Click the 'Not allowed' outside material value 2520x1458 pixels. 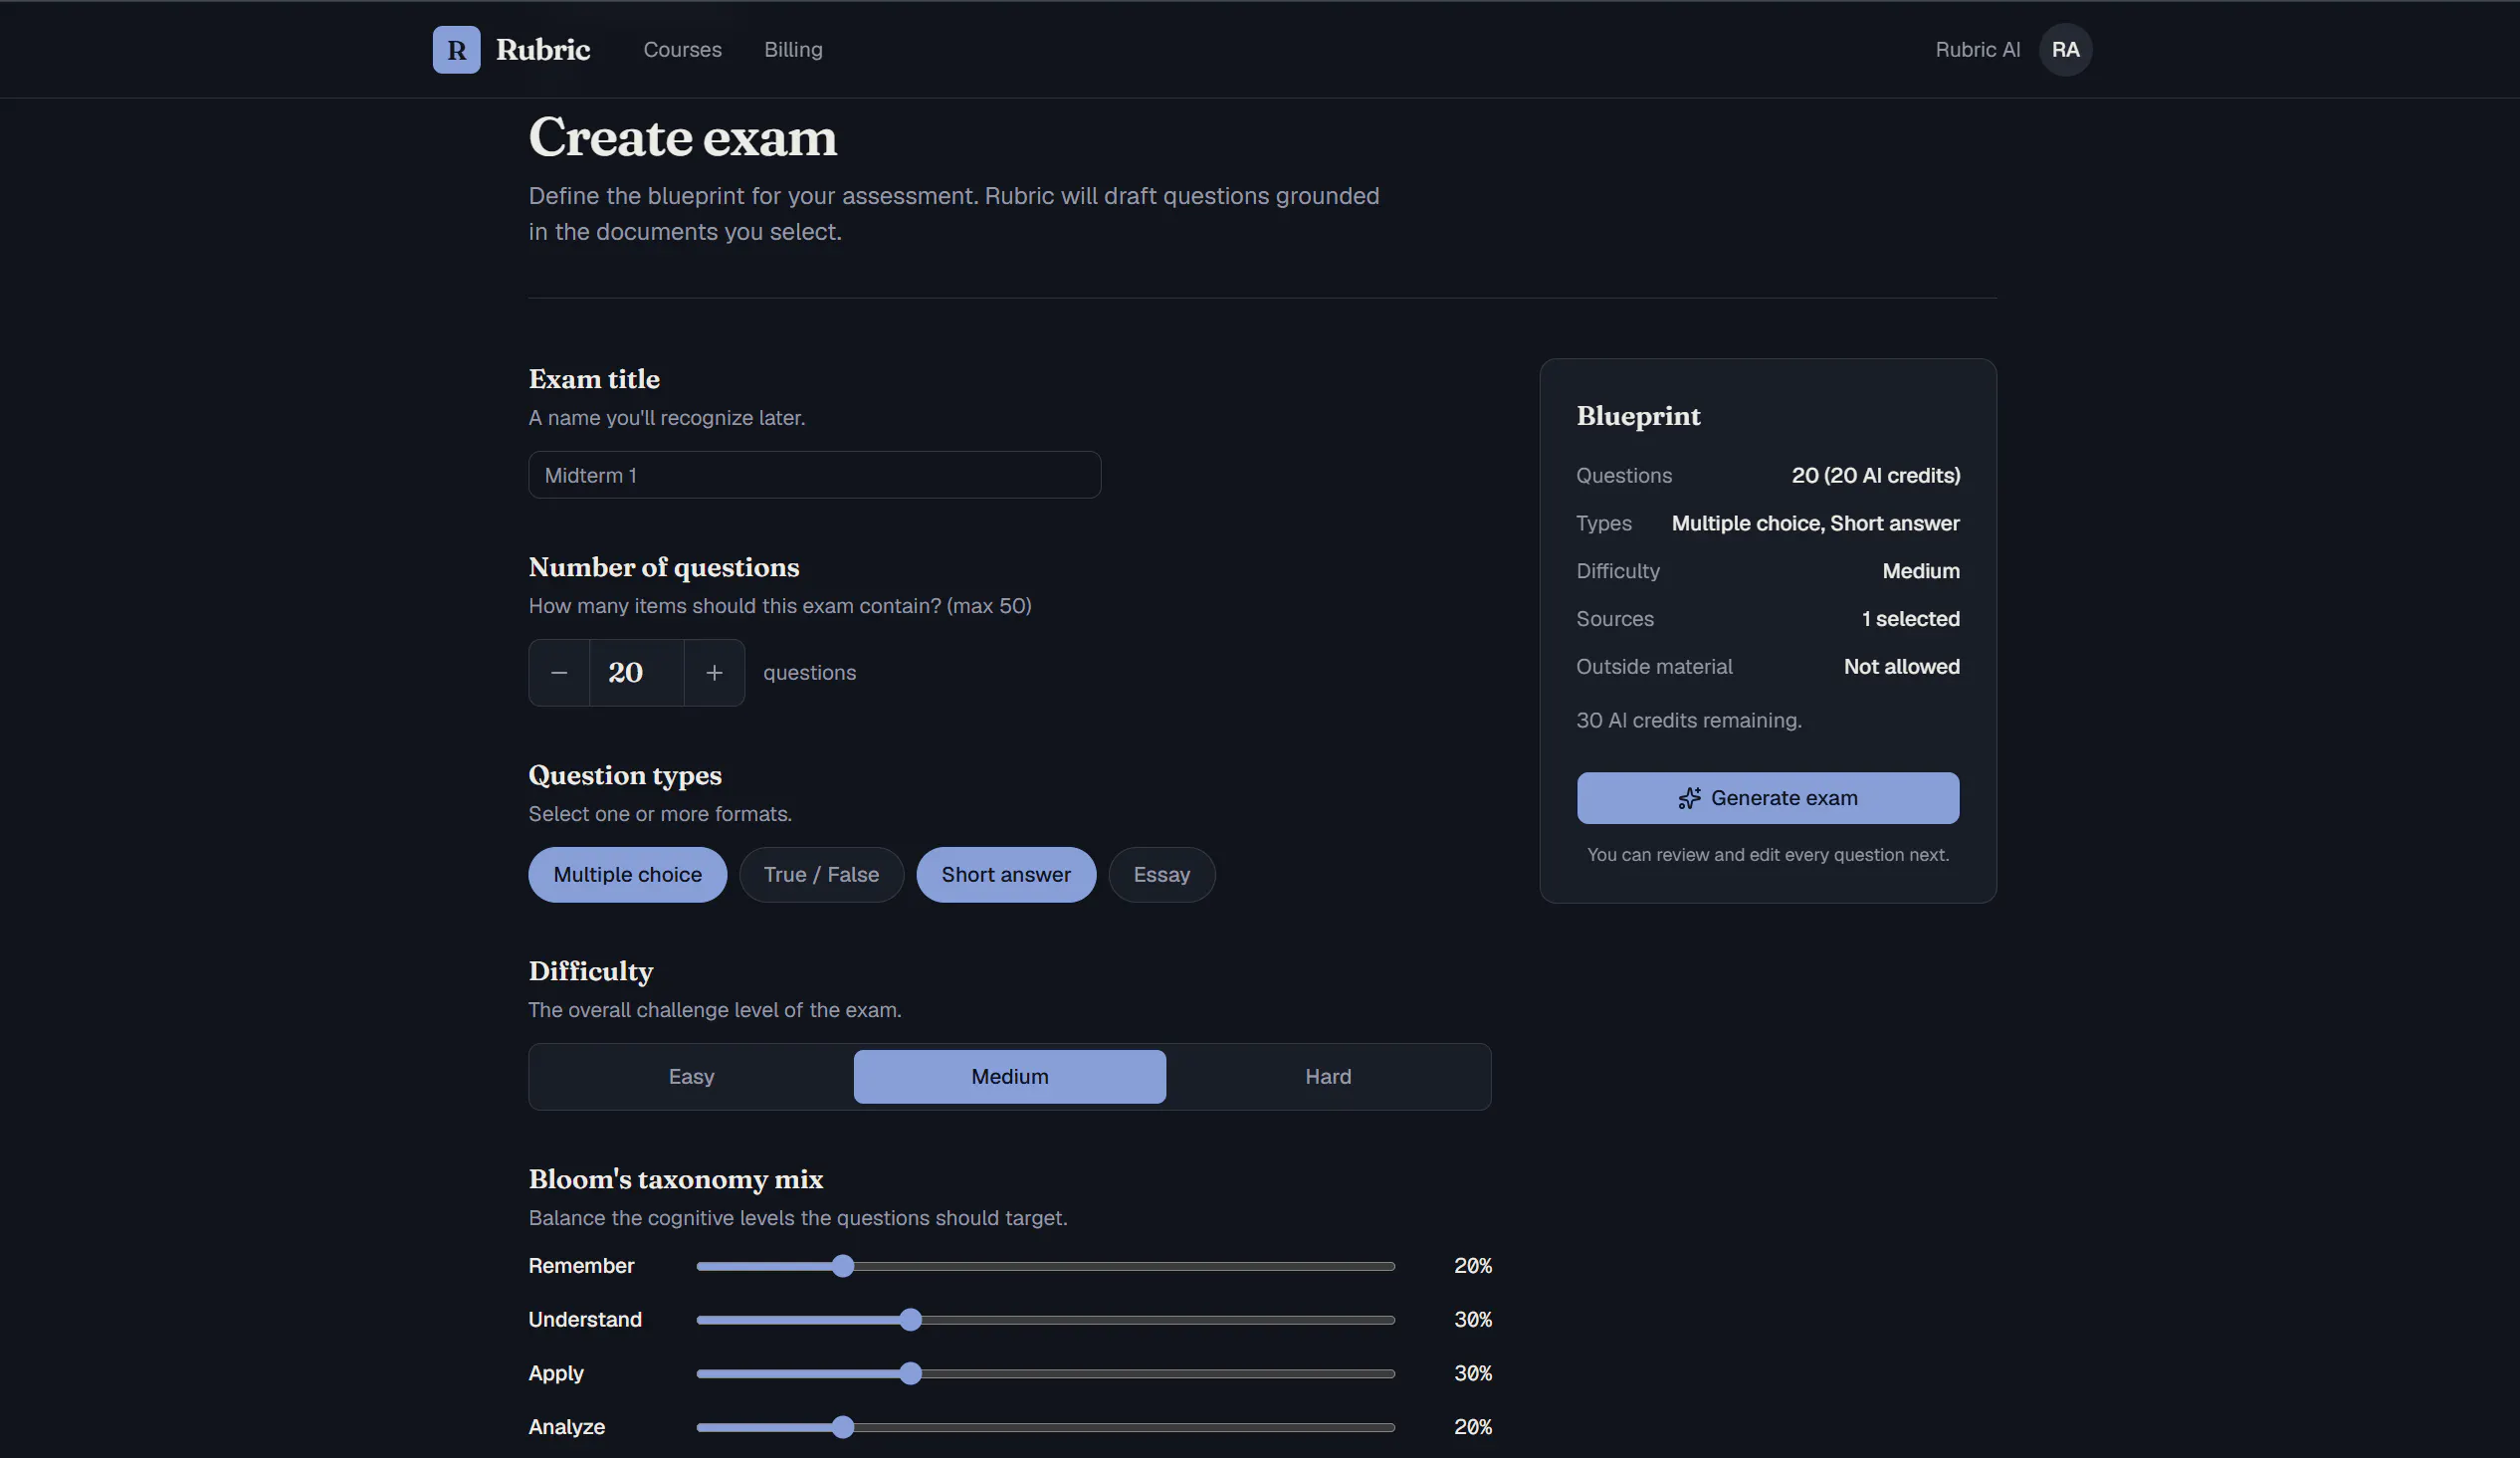(1901, 666)
